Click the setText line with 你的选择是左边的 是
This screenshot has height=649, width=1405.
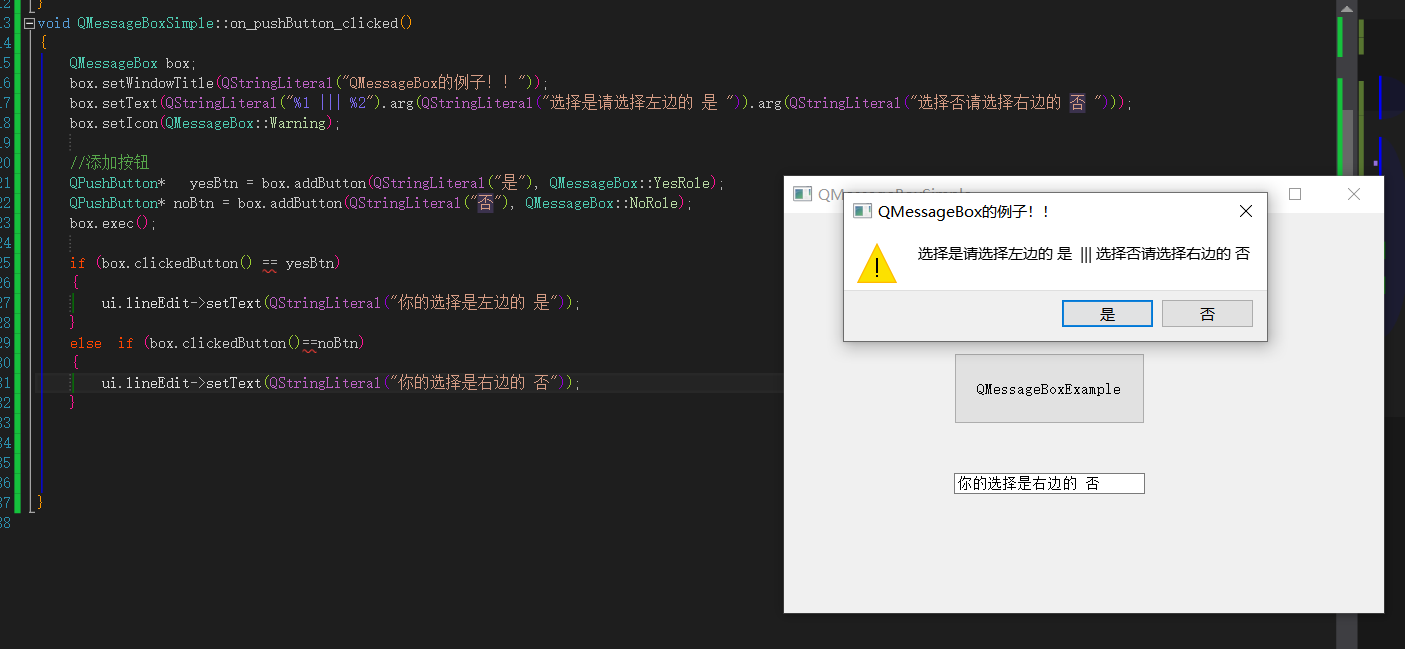[x=341, y=303]
